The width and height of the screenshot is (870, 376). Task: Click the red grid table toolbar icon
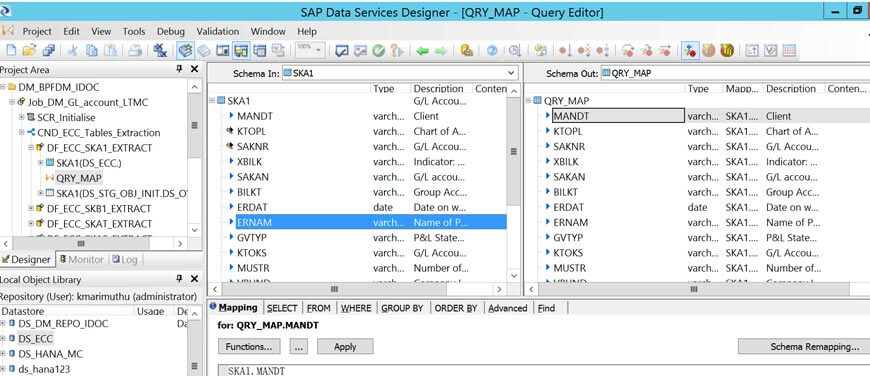[789, 50]
